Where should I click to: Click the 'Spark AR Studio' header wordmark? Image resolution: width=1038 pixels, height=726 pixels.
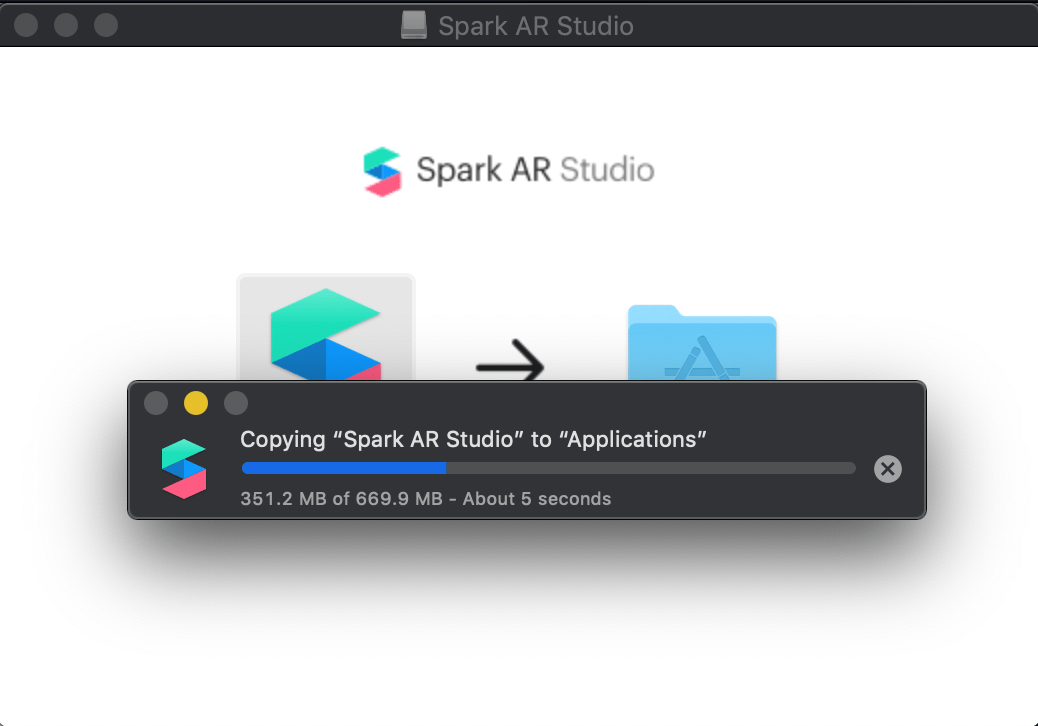coord(535,170)
